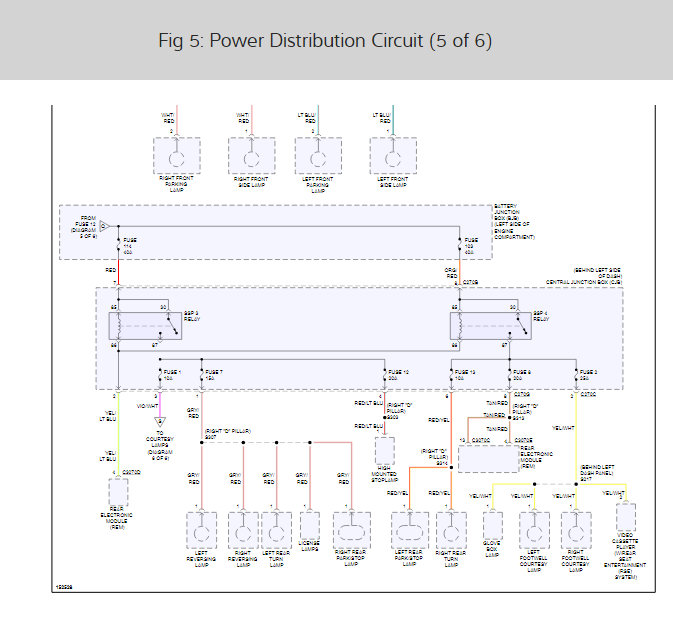This screenshot has height=630, width=673.
Task: Click the "To Courtesy Lamps" arrow connector
Action: tap(160, 421)
